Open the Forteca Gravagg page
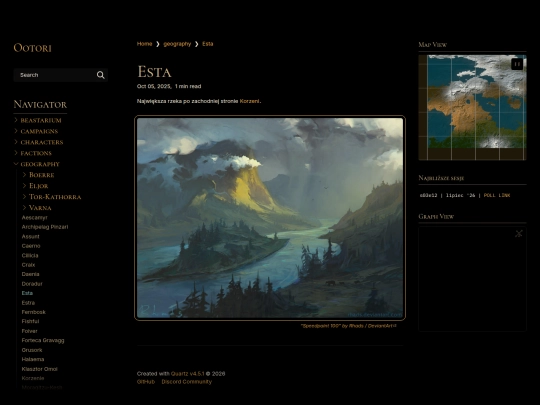 click(x=43, y=340)
